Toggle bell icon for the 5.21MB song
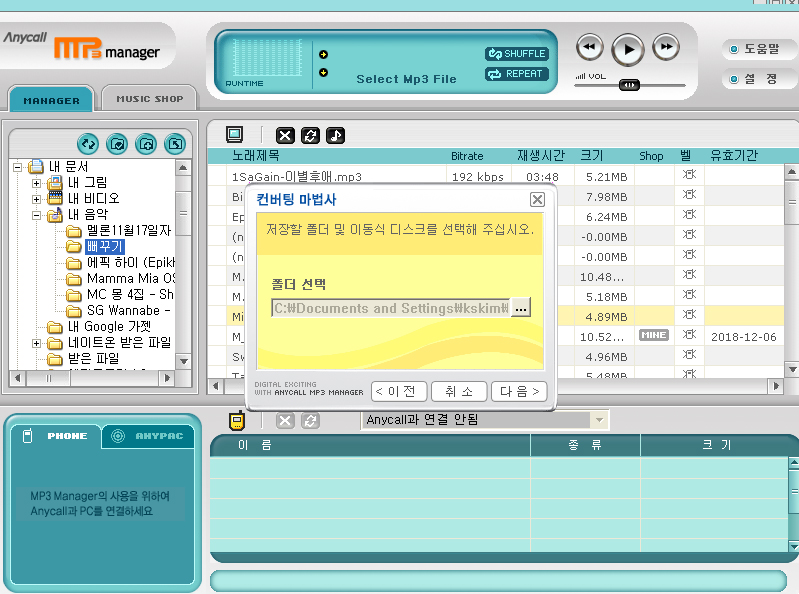 coord(689,175)
